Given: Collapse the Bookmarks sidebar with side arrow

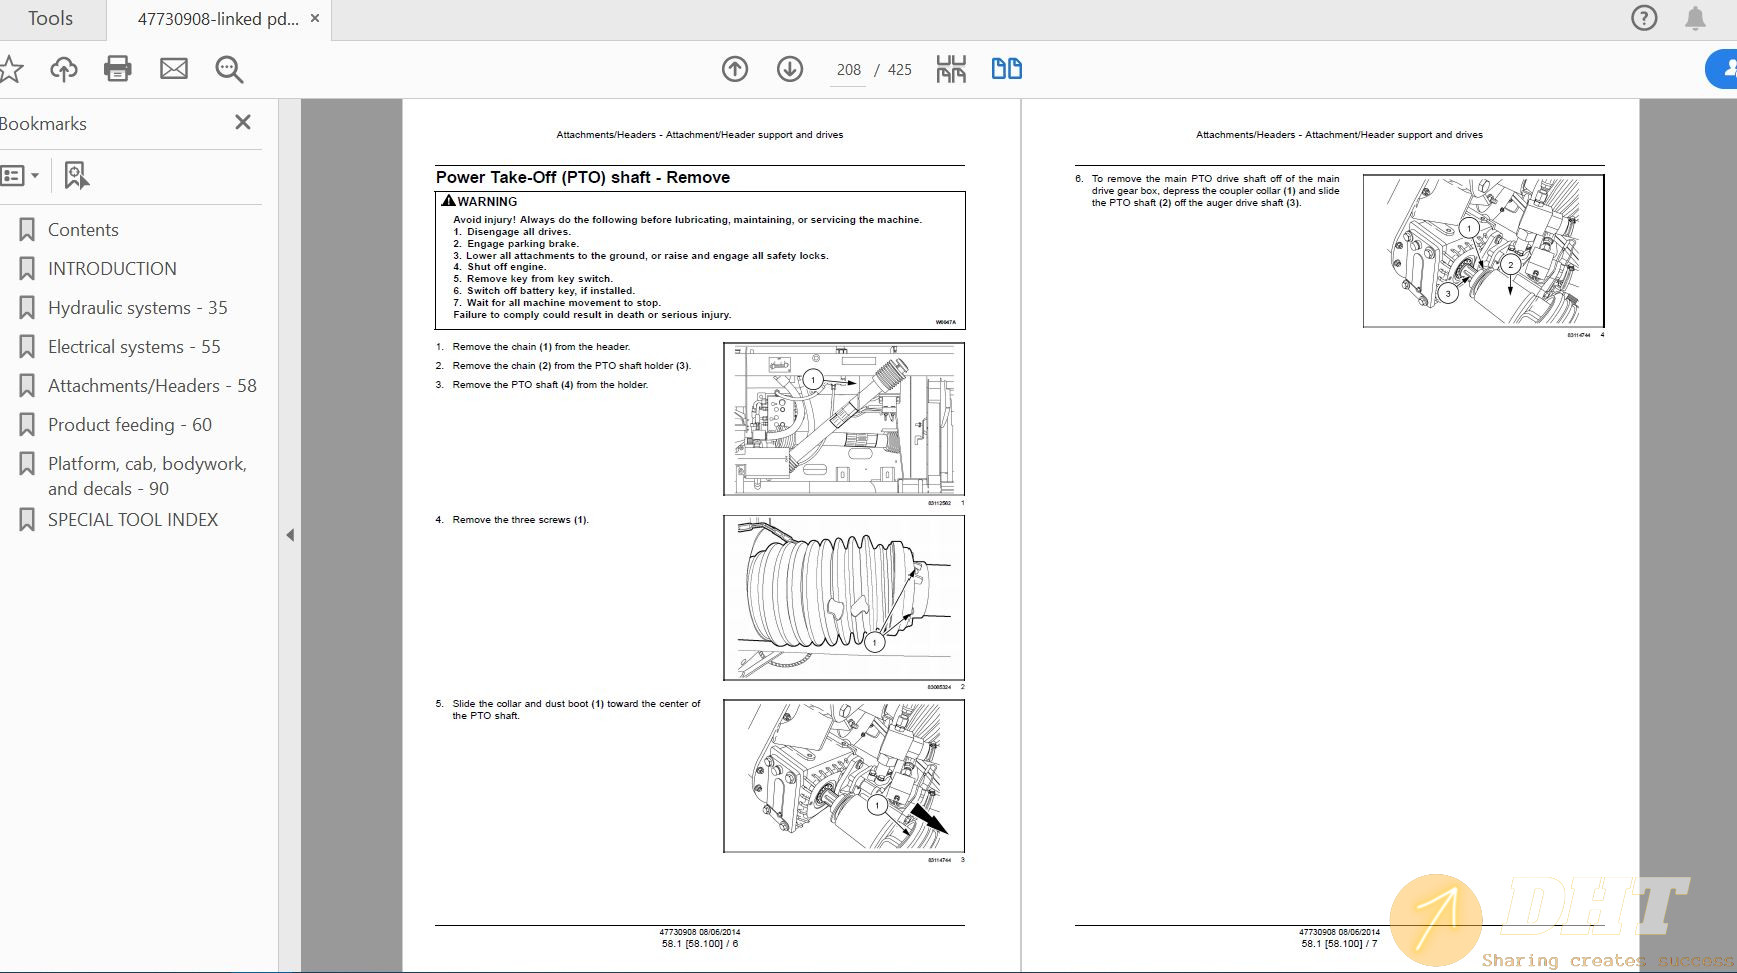Looking at the screenshot, I should point(289,535).
